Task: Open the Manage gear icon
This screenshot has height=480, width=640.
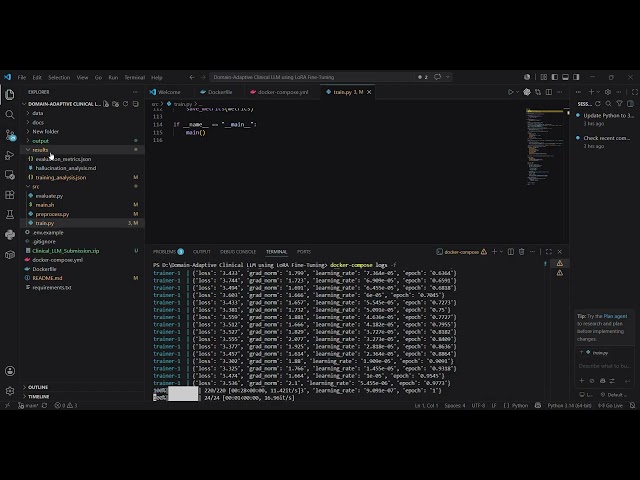Action: coord(10,391)
